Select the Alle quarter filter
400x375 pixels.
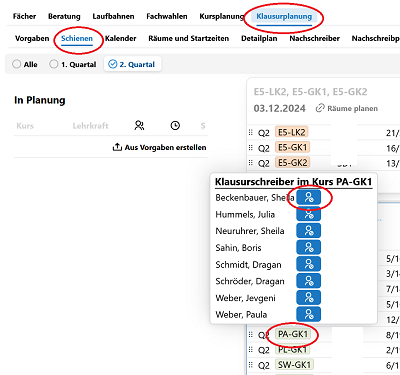[25, 64]
